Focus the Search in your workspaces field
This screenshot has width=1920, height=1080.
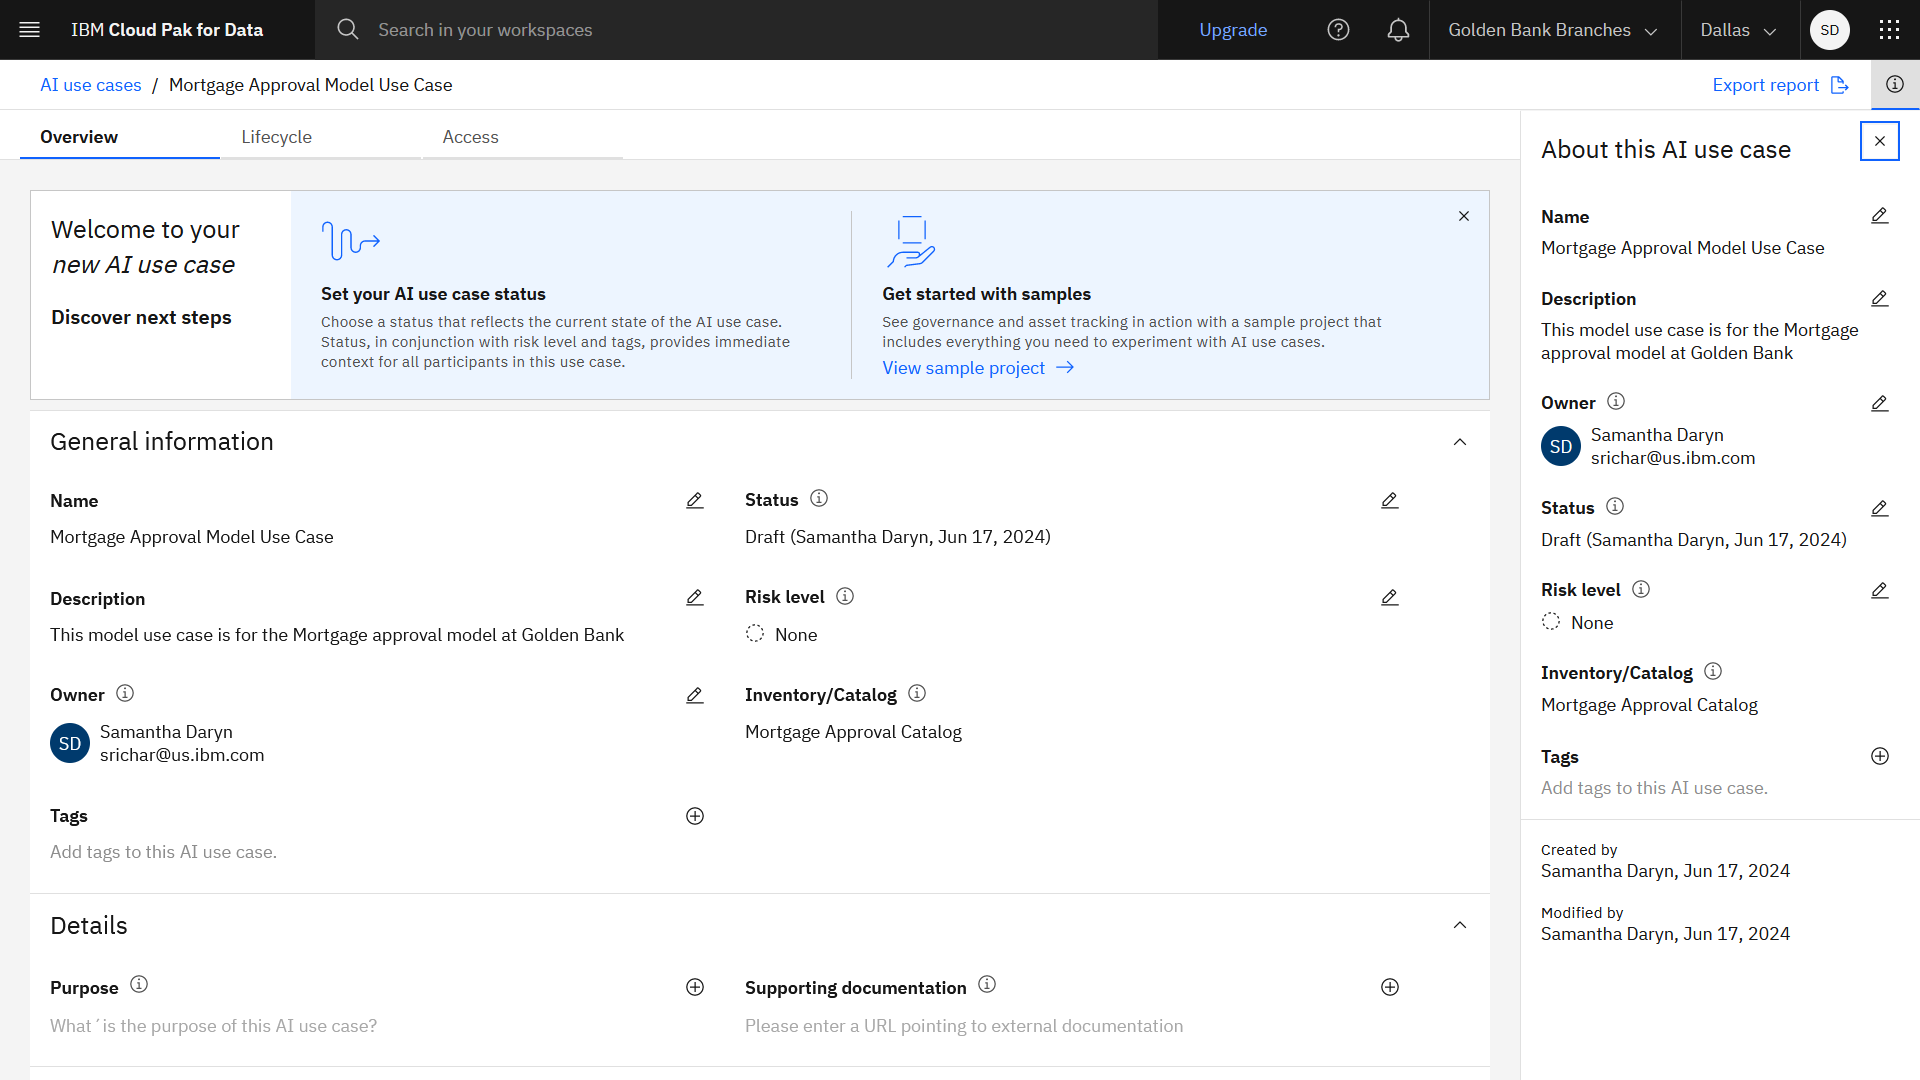pos(736,30)
